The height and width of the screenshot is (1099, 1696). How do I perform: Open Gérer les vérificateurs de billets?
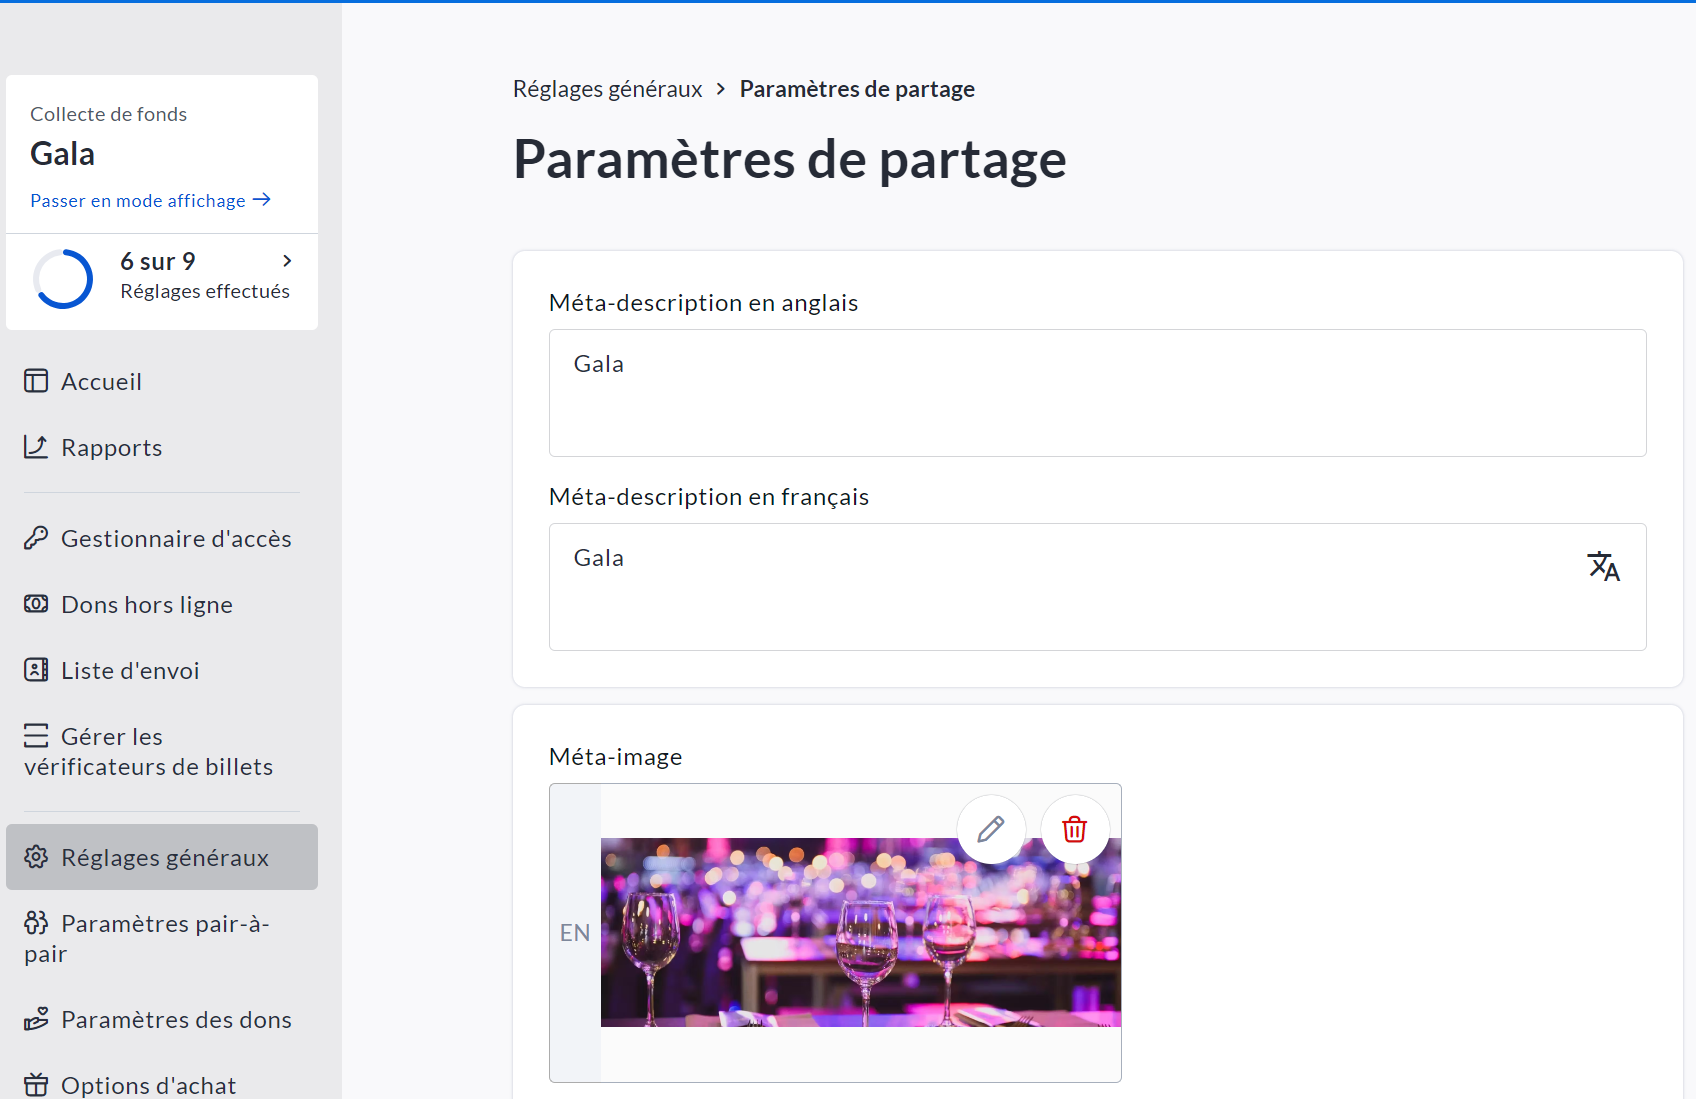point(148,752)
